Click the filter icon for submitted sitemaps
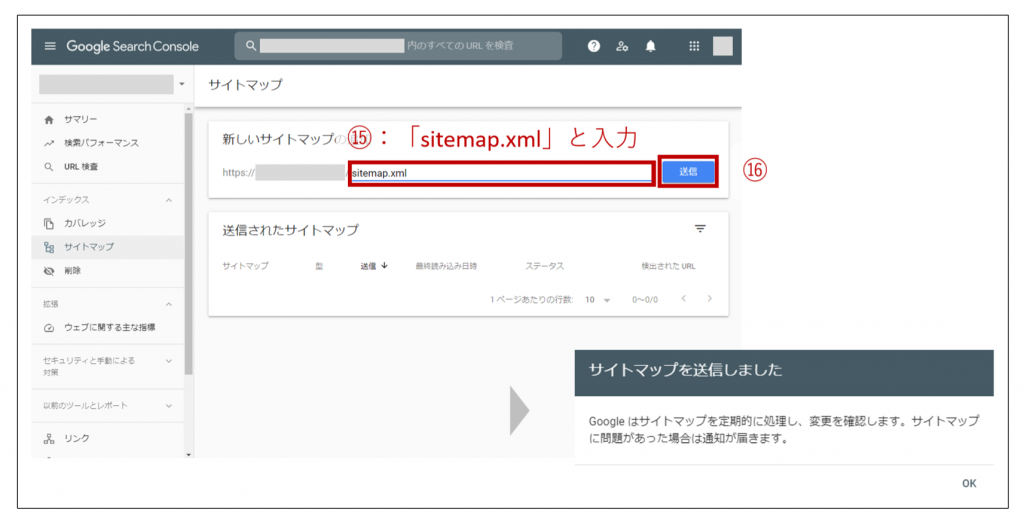Image resolution: width=1024 pixels, height=524 pixels. [700, 229]
